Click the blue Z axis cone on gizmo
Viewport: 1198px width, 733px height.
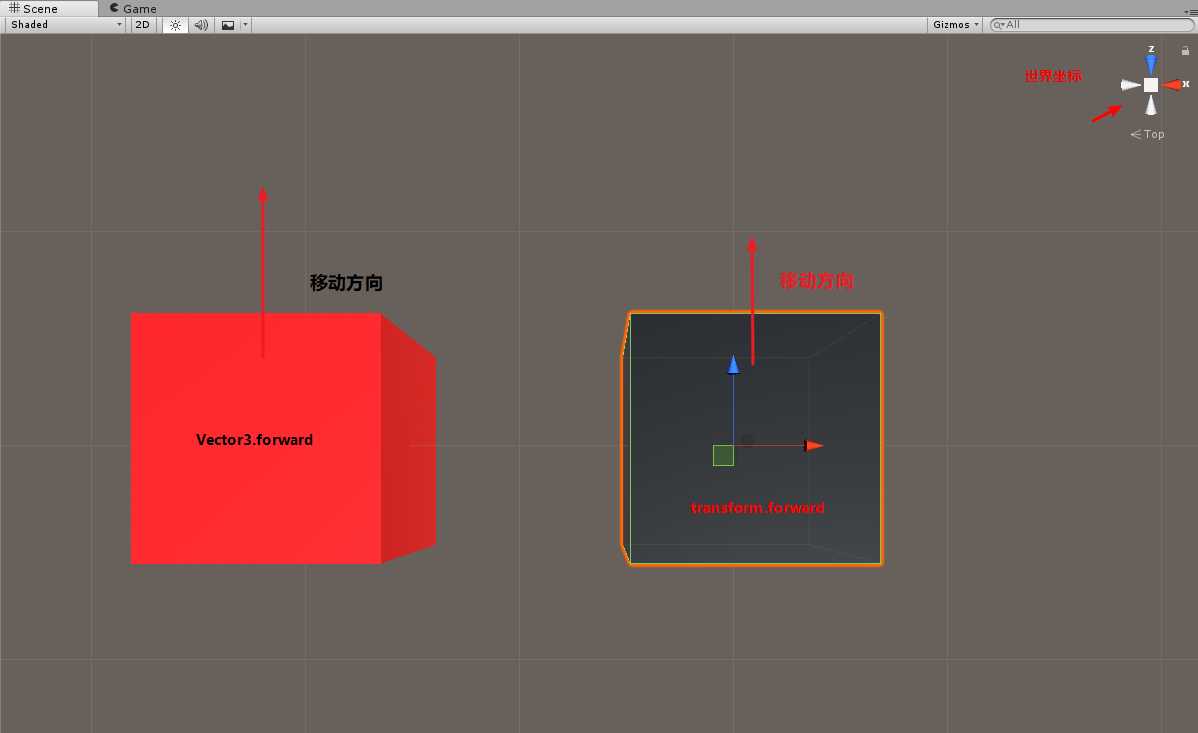pyautogui.click(x=1151, y=63)
